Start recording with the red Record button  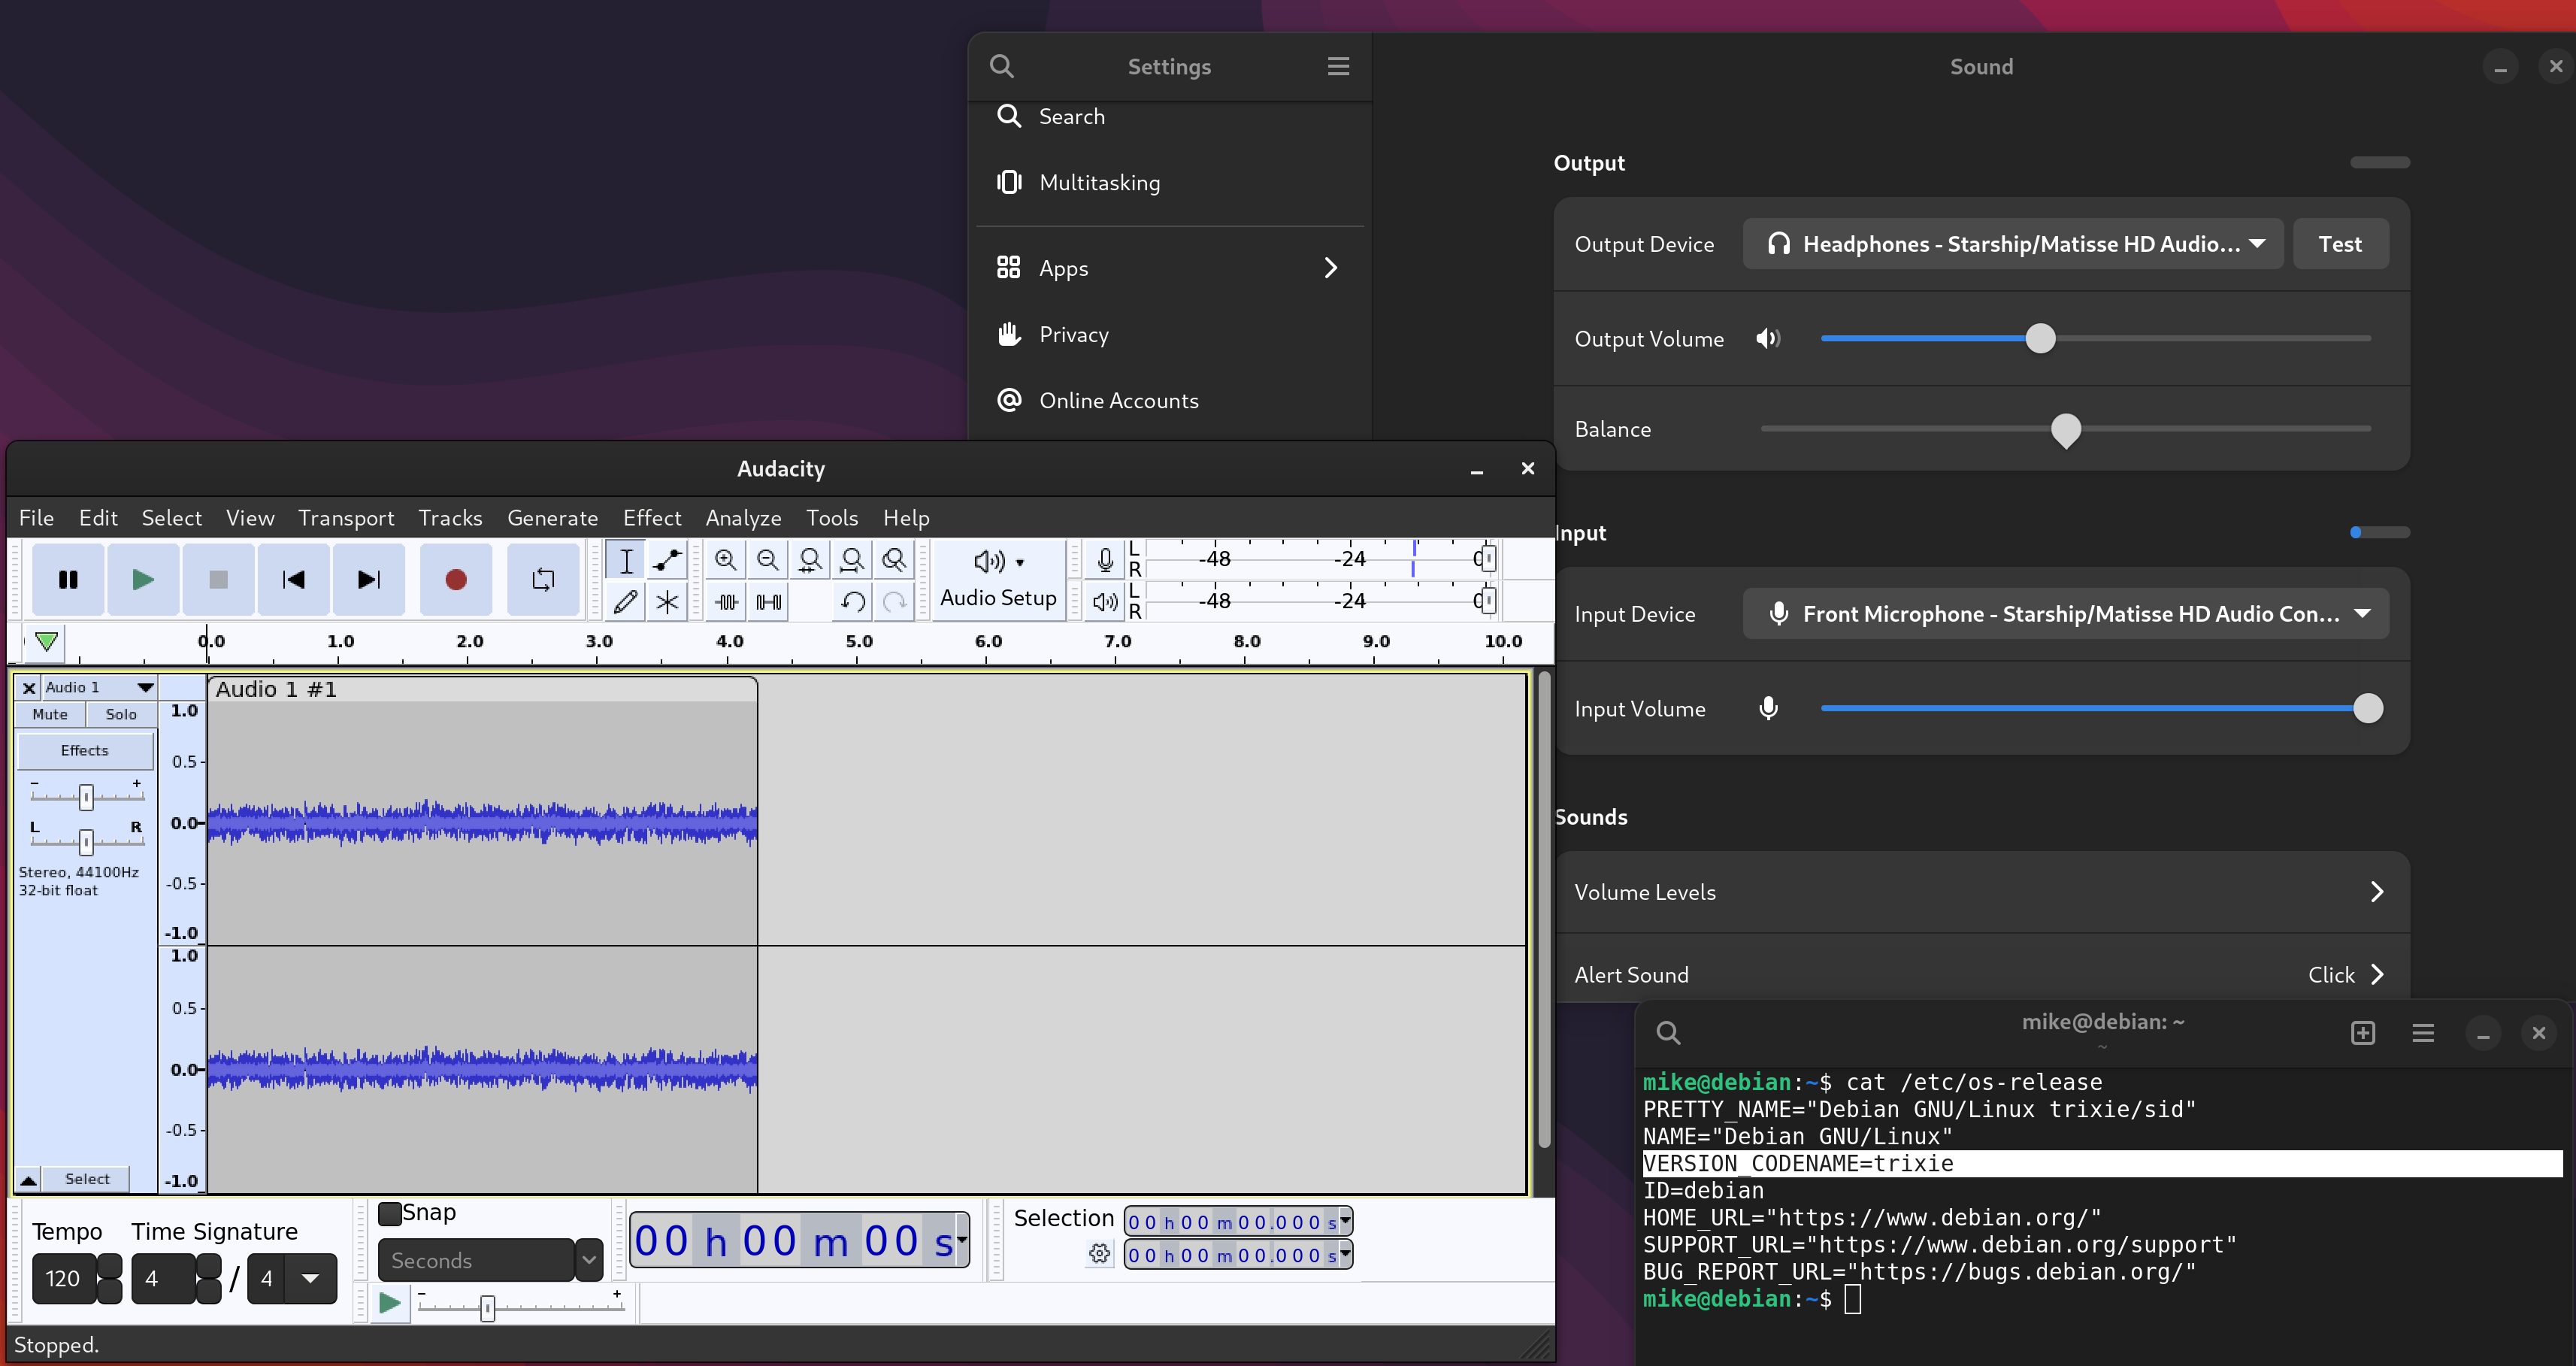tap(456, 580)
